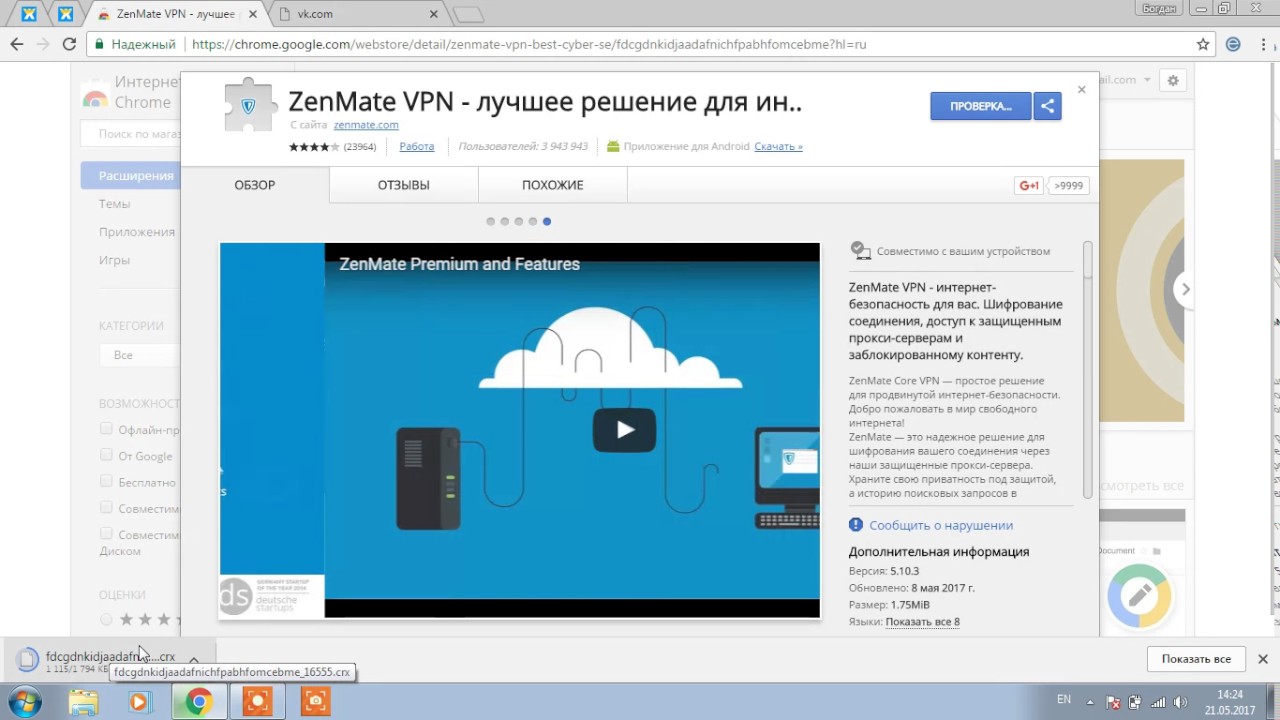Click the browser back arrow
1280x720 pixels.
17,44
